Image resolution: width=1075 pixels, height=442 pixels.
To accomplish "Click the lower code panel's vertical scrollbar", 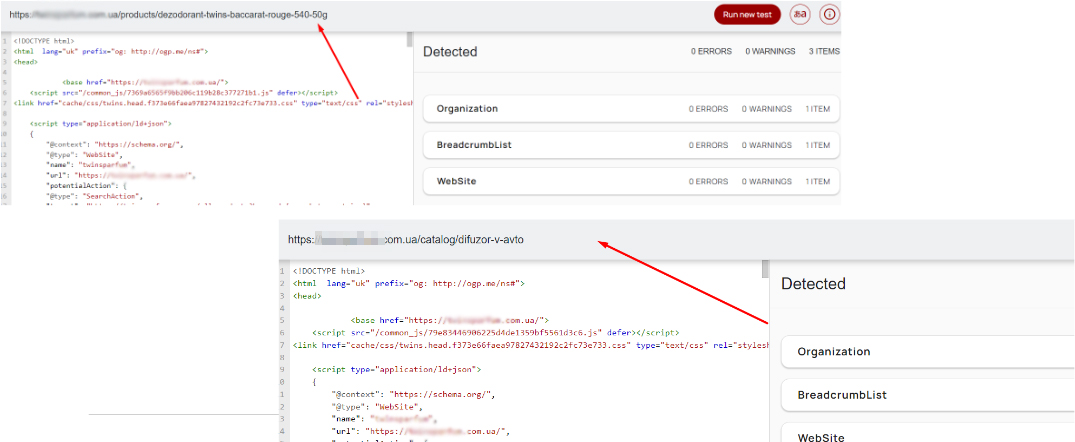I will click(x=767, y=270).
